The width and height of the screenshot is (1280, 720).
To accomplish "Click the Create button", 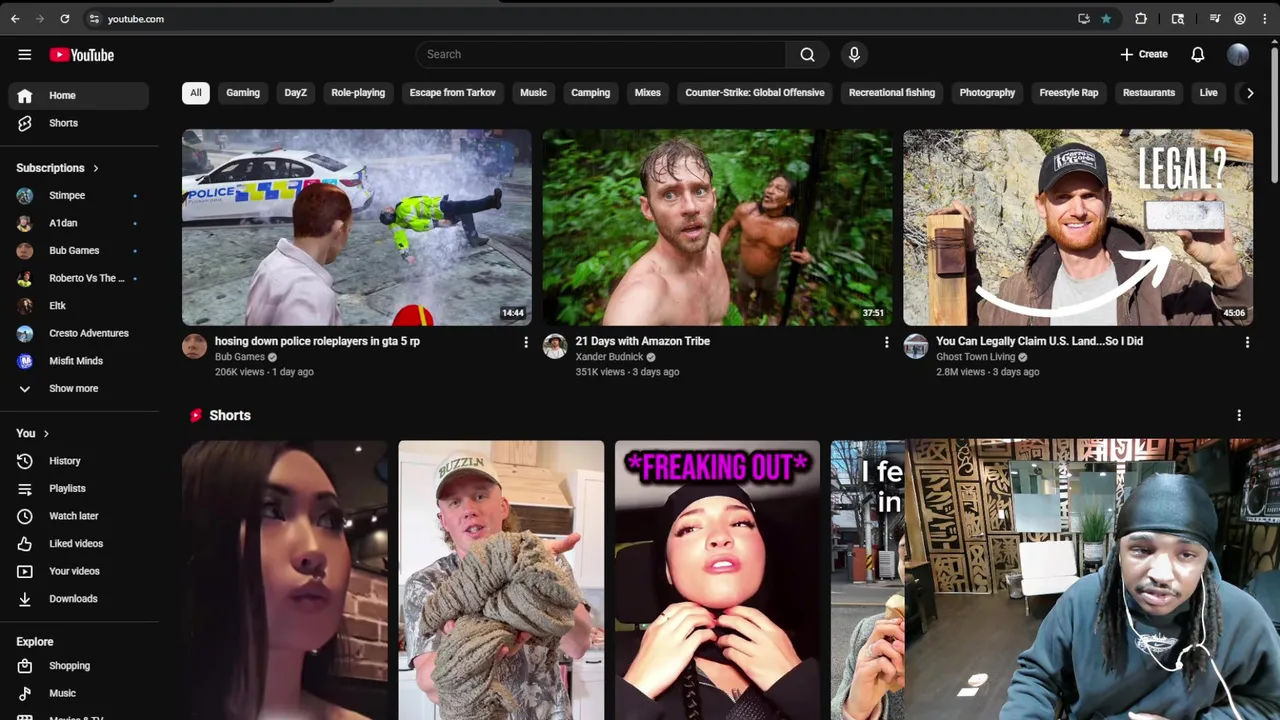I will (x=1144, y=55).
